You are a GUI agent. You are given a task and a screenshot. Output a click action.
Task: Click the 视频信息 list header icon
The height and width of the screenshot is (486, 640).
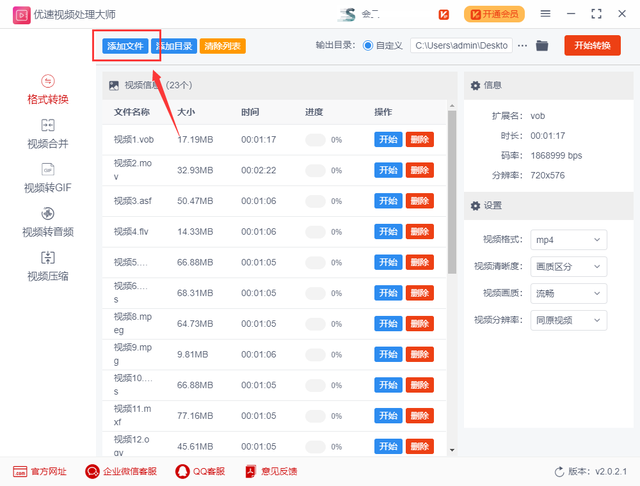click(114, 85)
